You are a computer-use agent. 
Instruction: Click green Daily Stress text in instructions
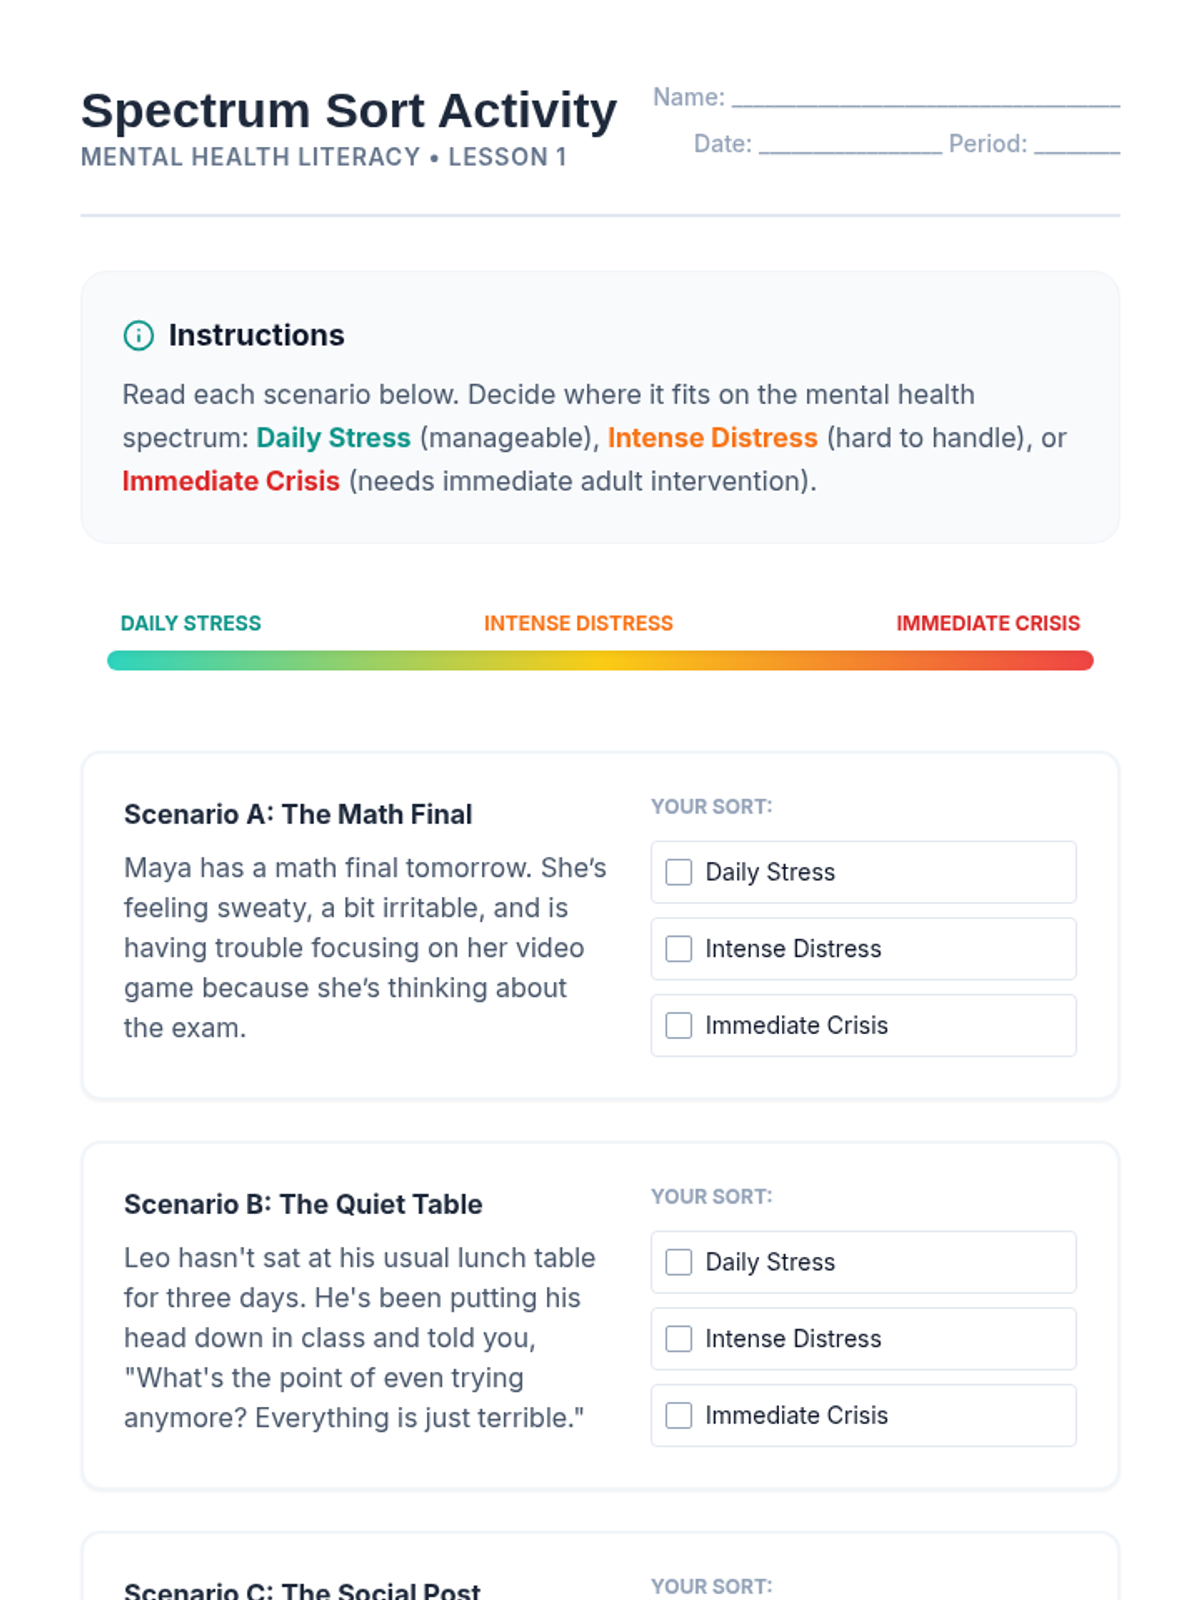333,438
